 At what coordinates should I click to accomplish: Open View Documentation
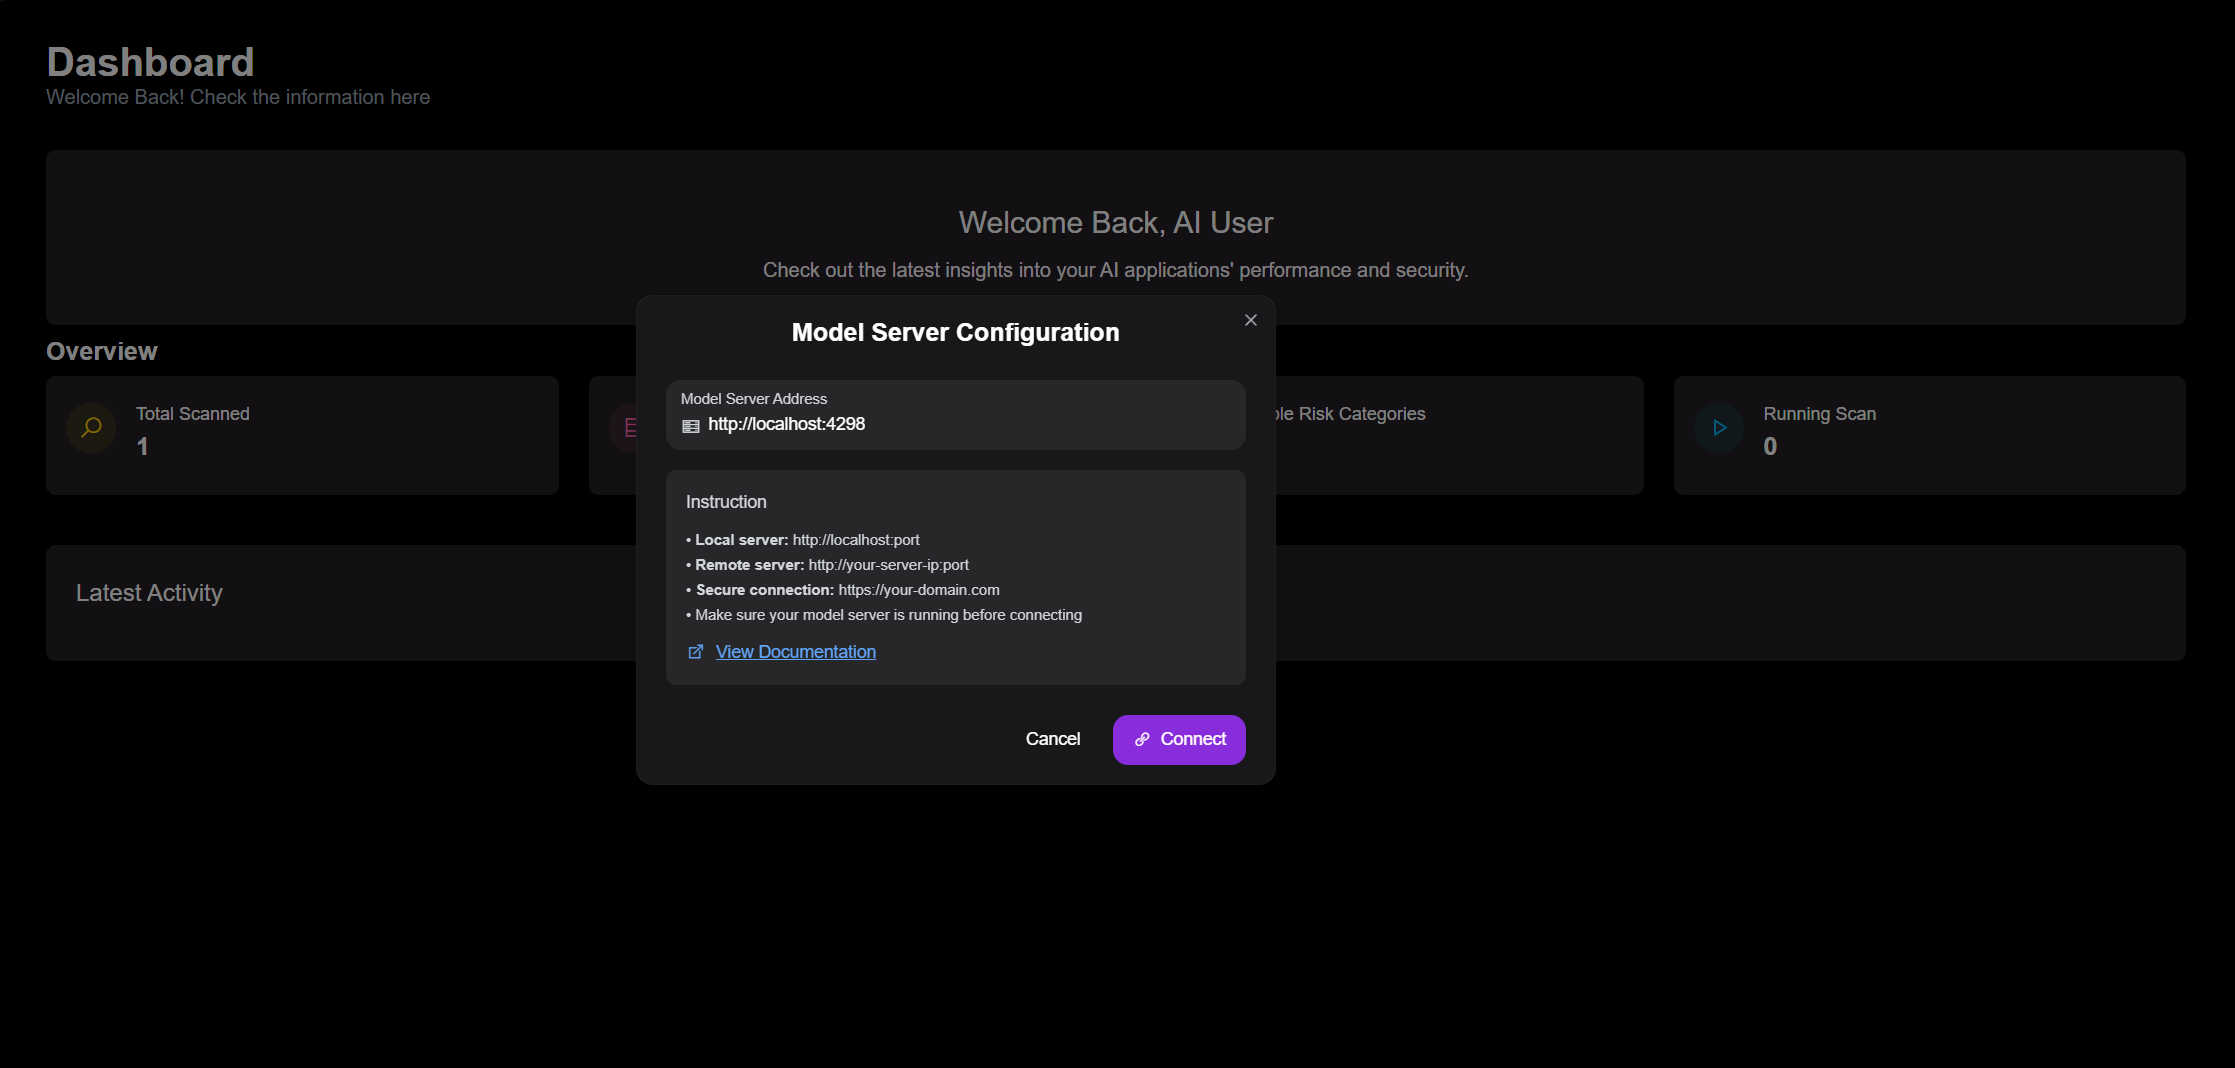click(x=795, y=651)
